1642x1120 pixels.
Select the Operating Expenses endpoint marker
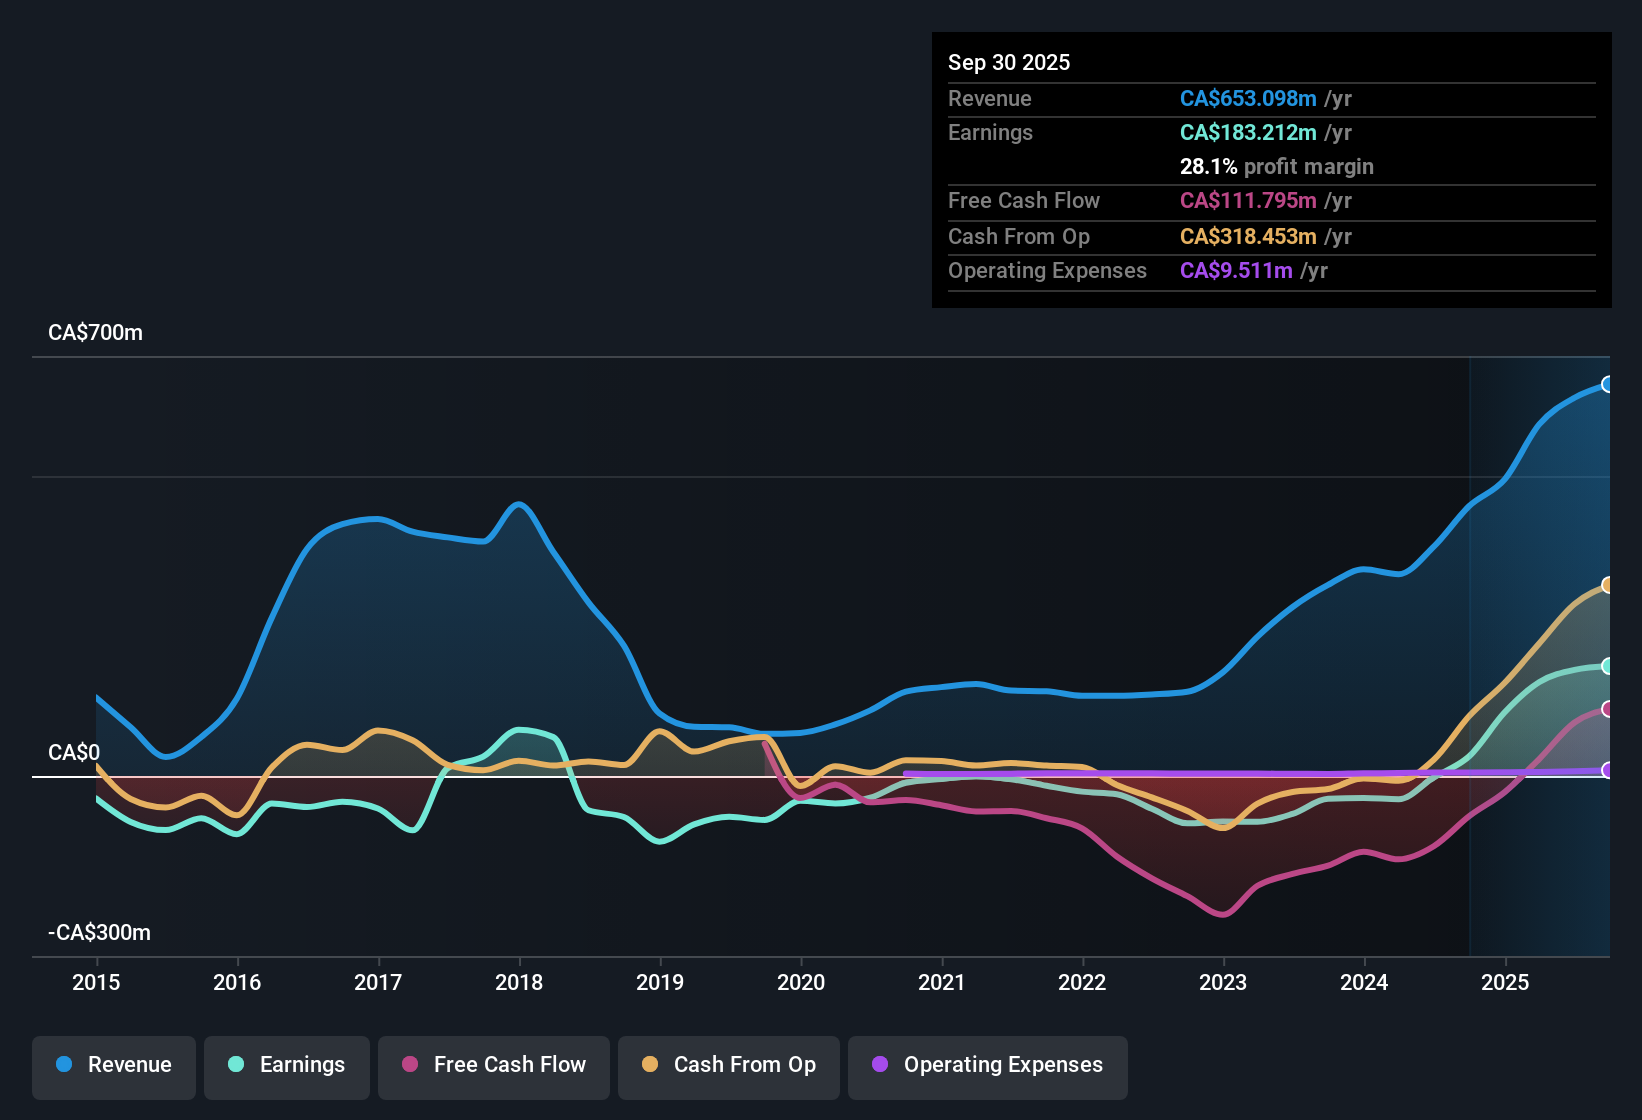pyautogui.click(x=1607, y=770)
